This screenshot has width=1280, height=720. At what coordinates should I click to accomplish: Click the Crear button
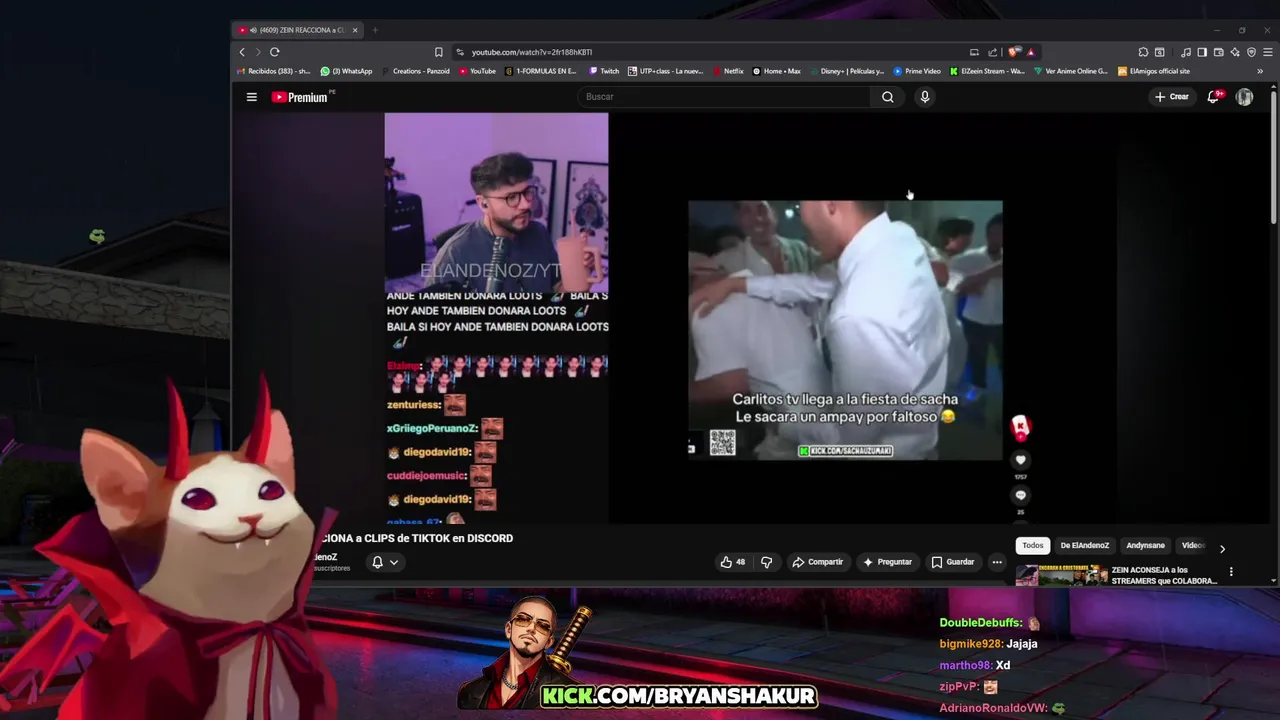[x=1172, y=97]
